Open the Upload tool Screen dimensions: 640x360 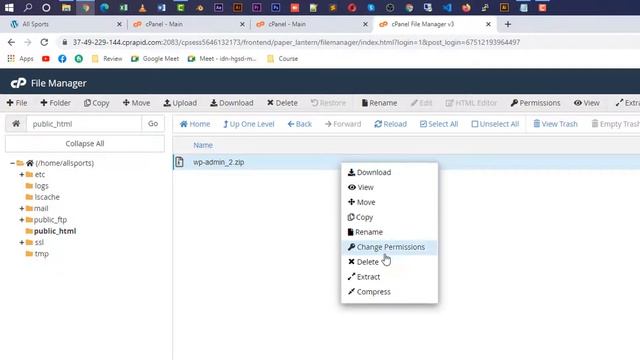[180, 103]
